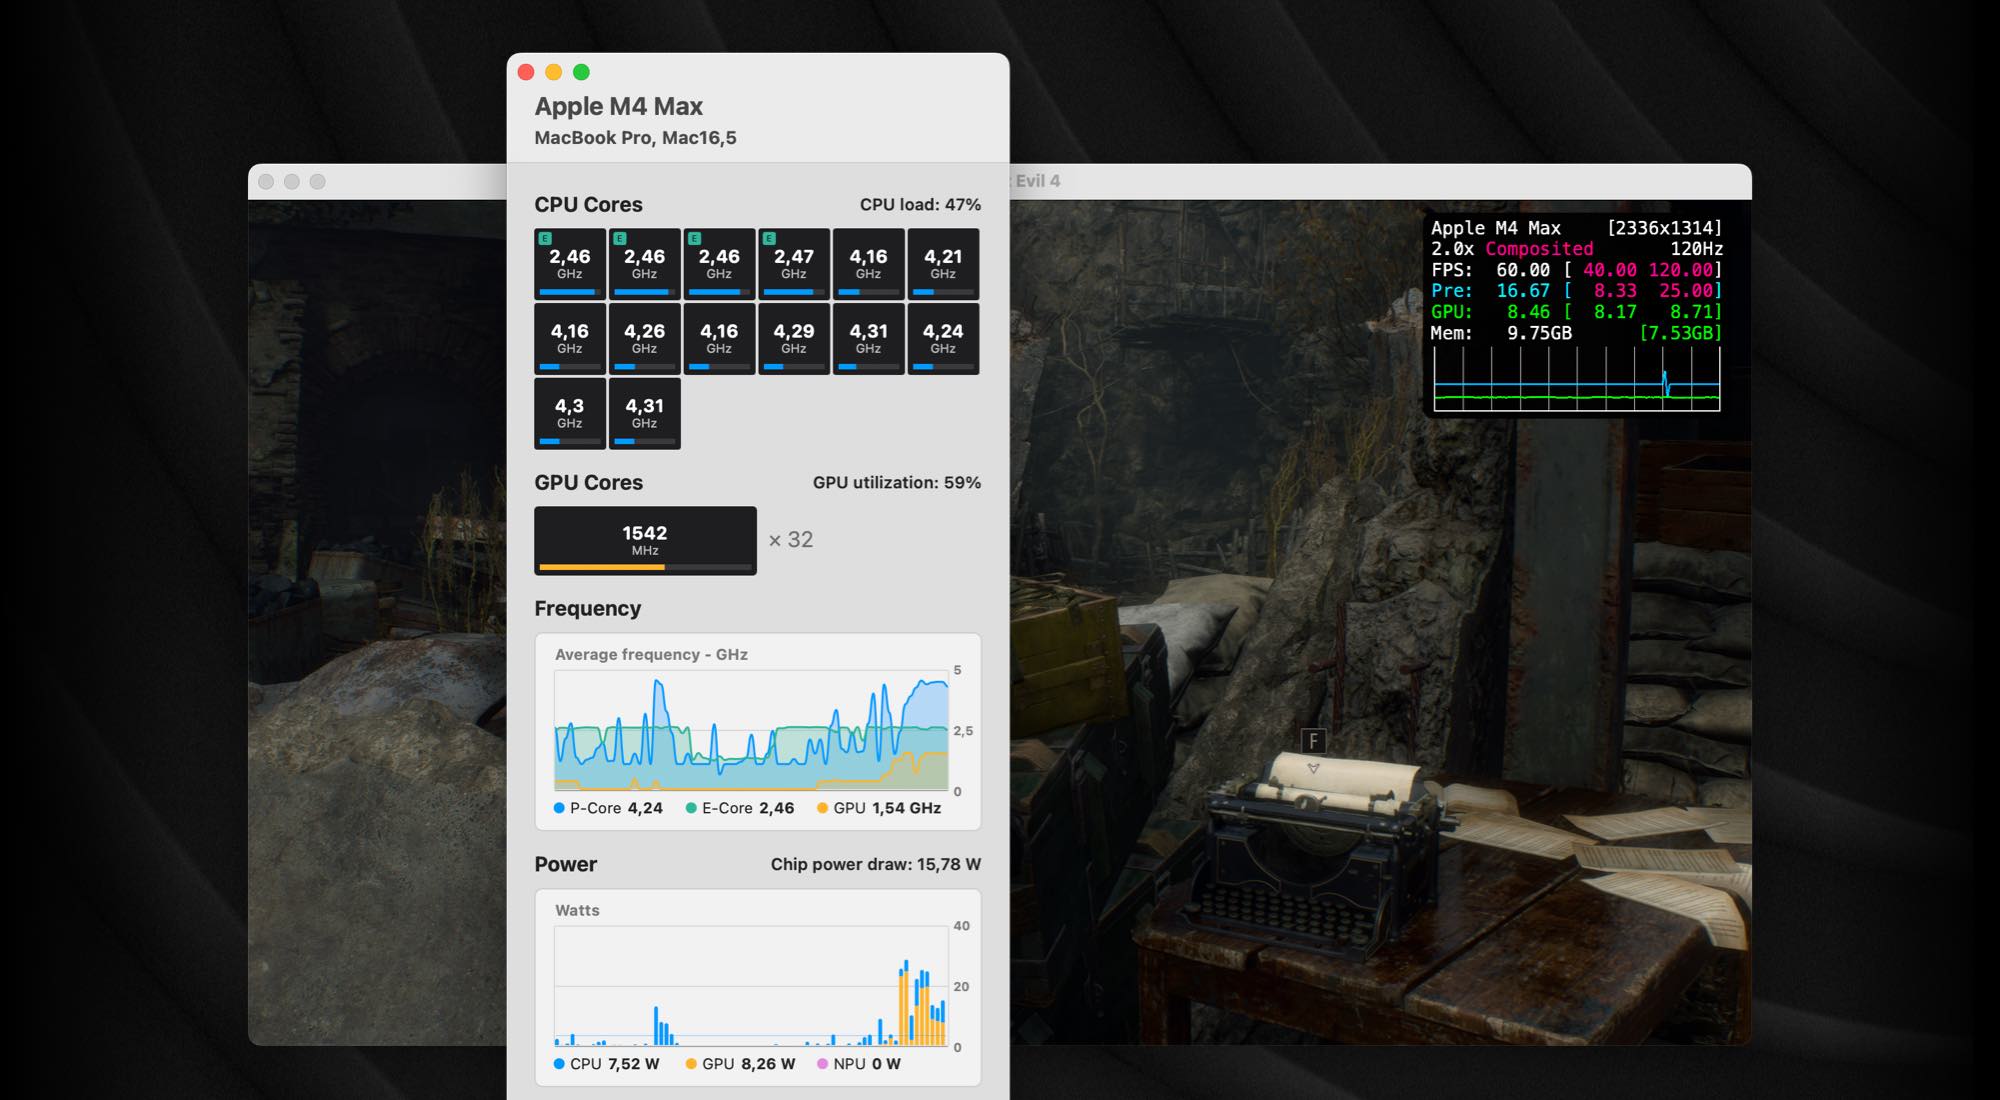2000x1100 pixels.
Task: Click the Watts power bar chart
Action: tap(751, 986)
